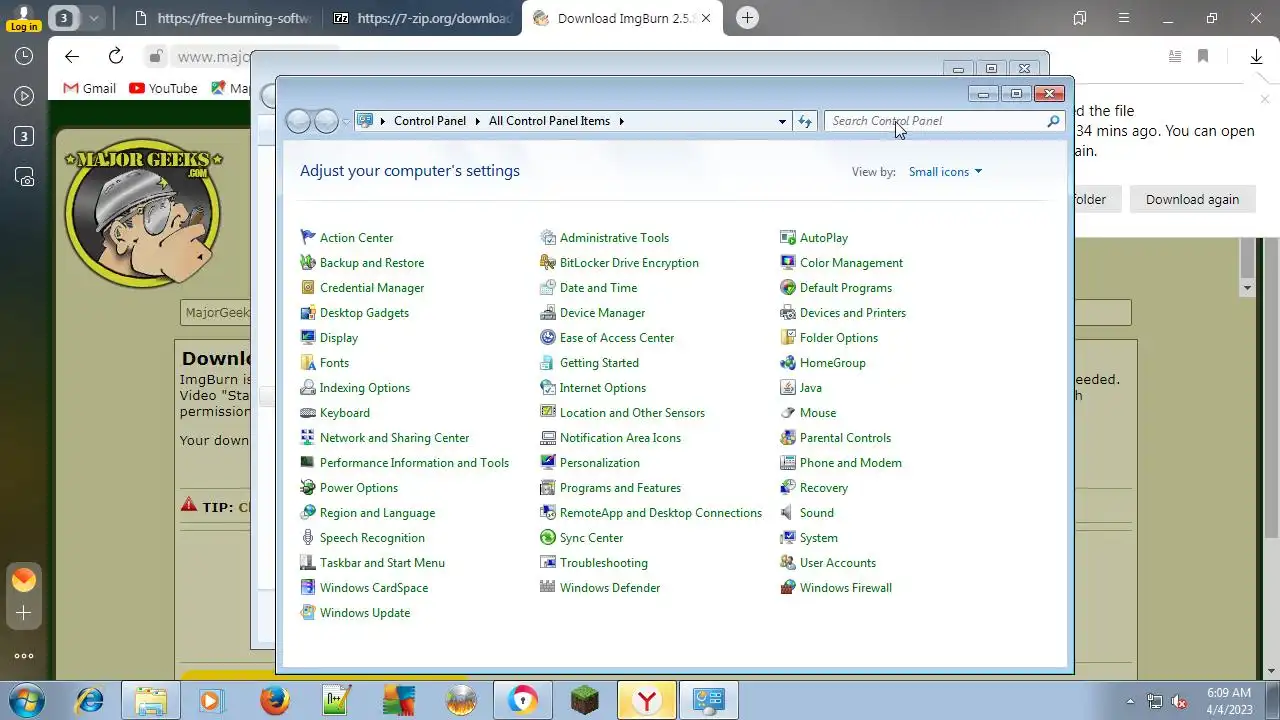Click the system tray volume icon
Screen dimensions: 1280x720
click(x=1180, y=701)
